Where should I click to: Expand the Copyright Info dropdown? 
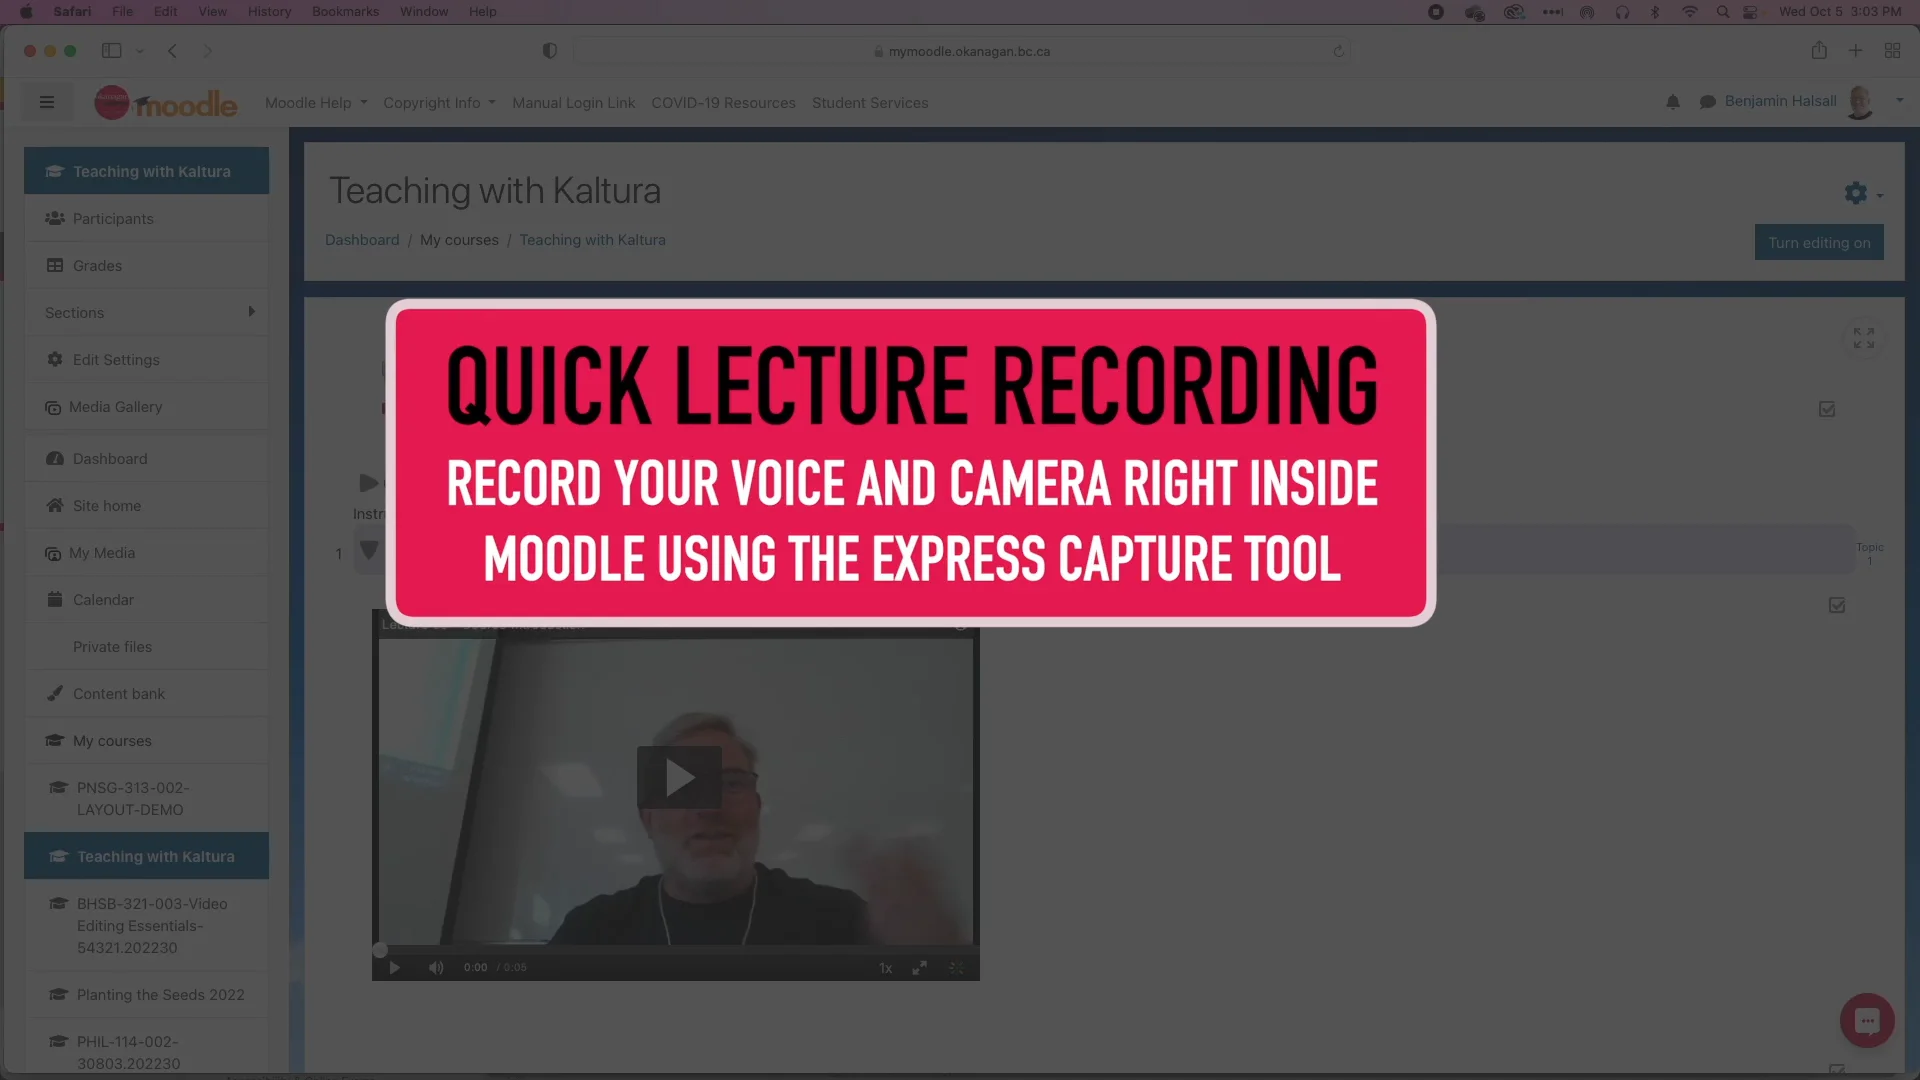point(439,102)
